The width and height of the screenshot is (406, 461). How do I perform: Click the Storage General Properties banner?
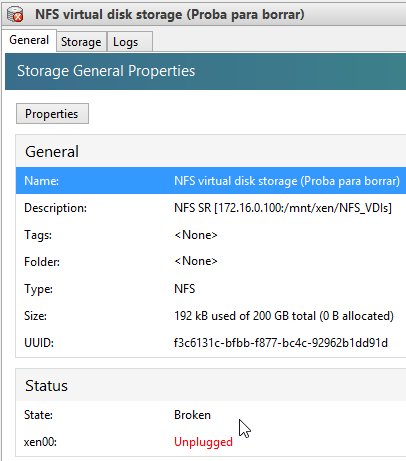205,71
